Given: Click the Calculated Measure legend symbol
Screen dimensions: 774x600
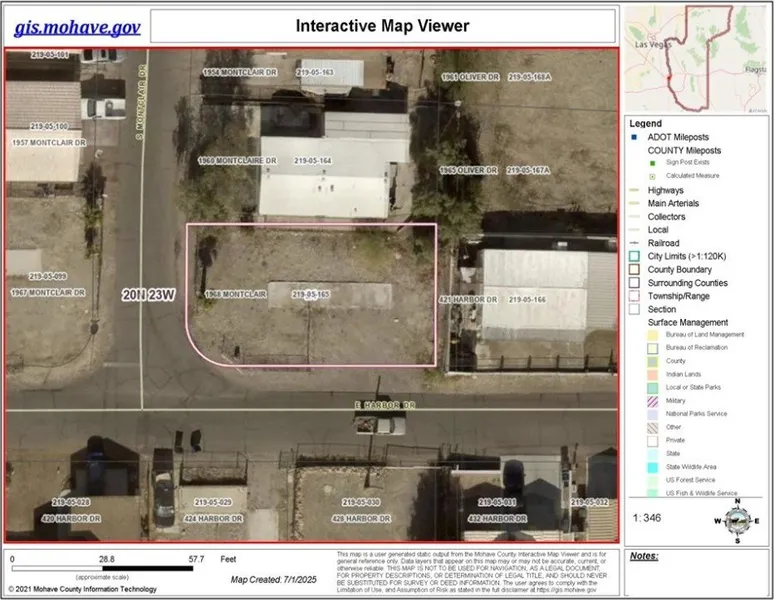Looking at the screenshot, I should [x=651, y=176].
